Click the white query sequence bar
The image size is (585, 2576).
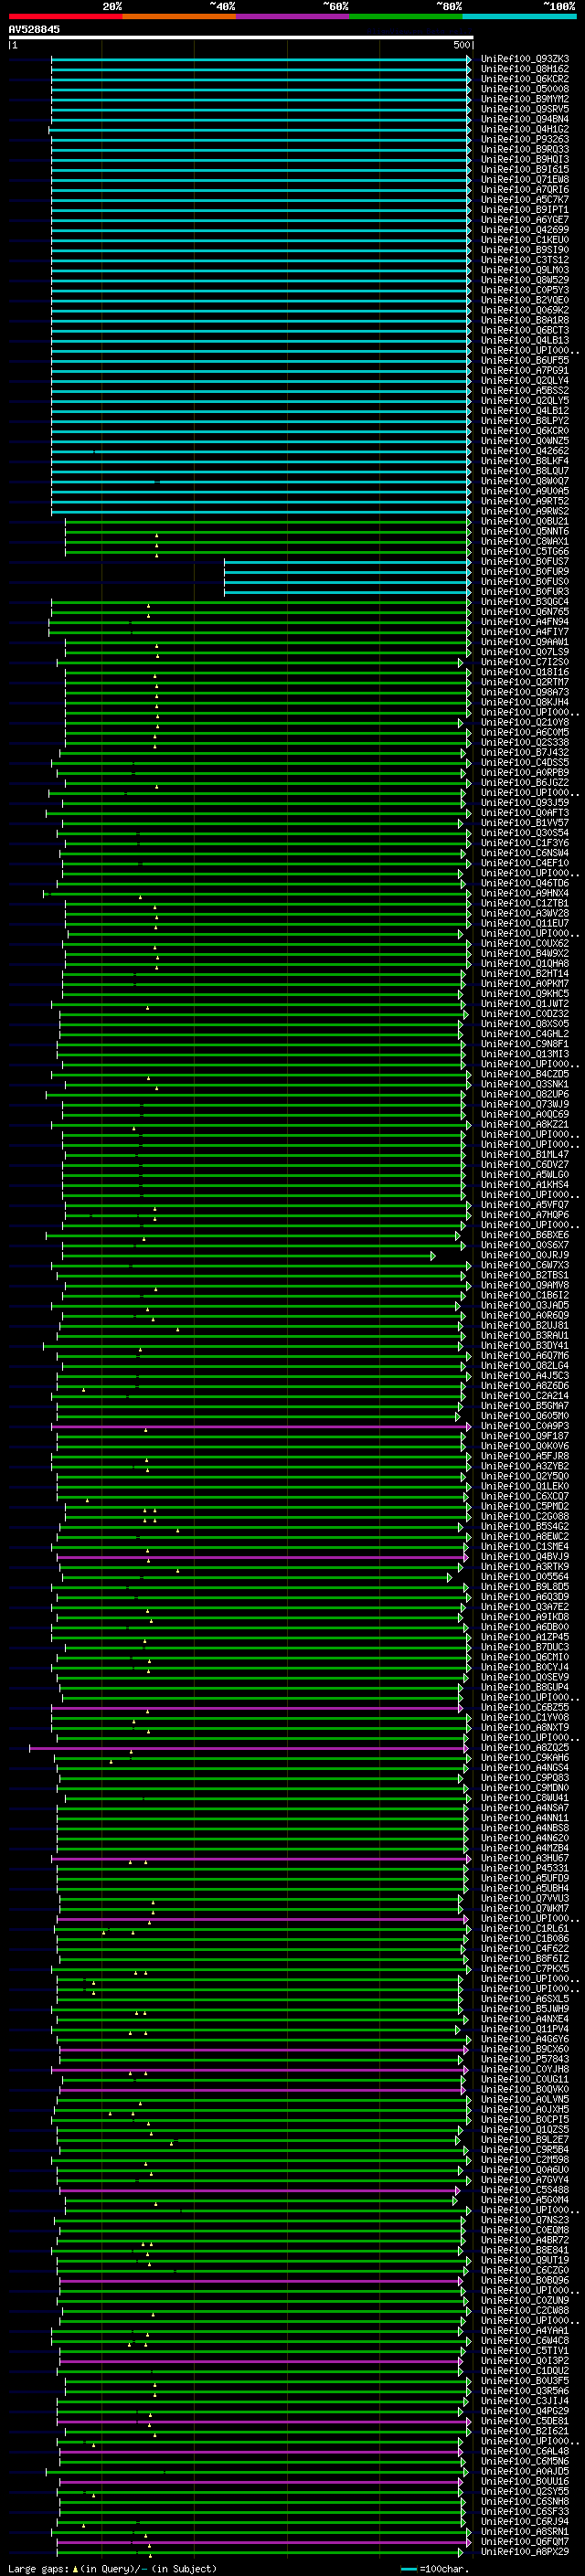pos(241,37)
